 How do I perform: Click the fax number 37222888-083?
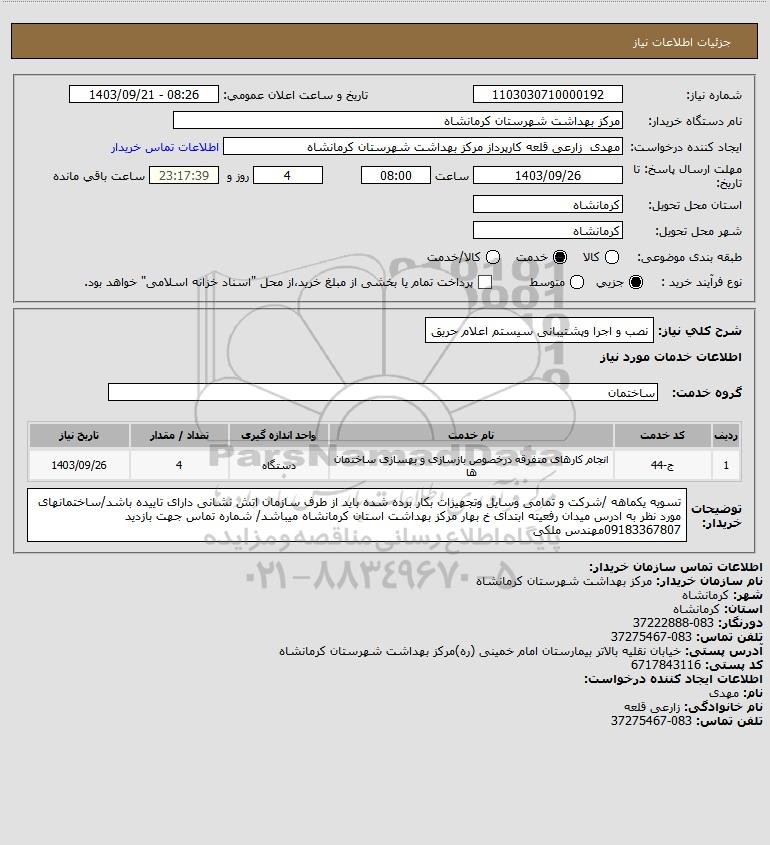coord(673,623)
